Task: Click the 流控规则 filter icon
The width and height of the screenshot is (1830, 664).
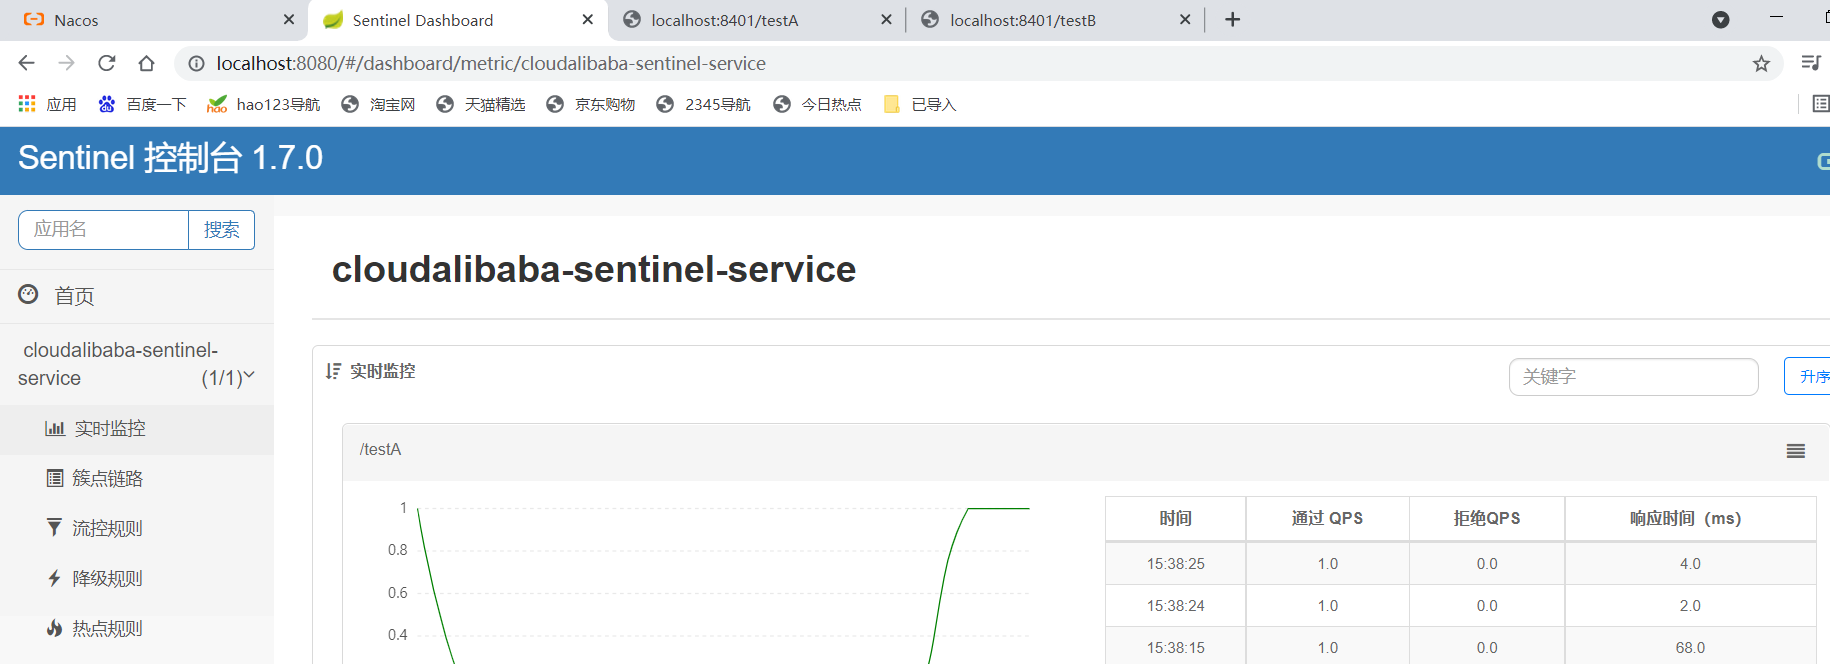Action: click(54, 527)
